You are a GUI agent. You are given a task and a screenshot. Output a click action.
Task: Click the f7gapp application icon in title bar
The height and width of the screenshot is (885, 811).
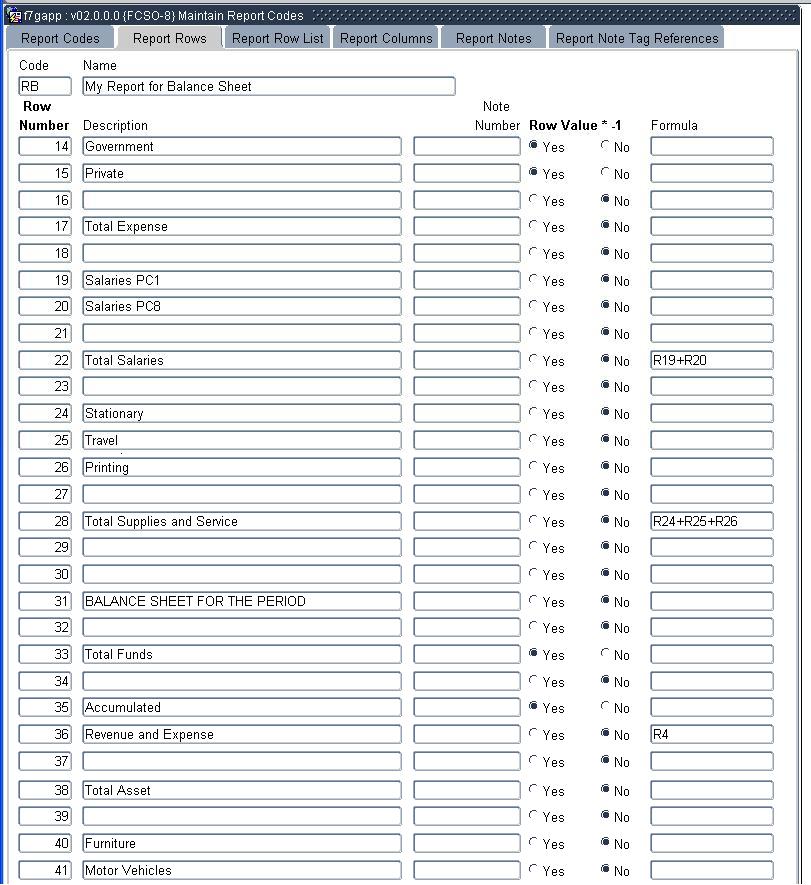(x=14, y=15)
